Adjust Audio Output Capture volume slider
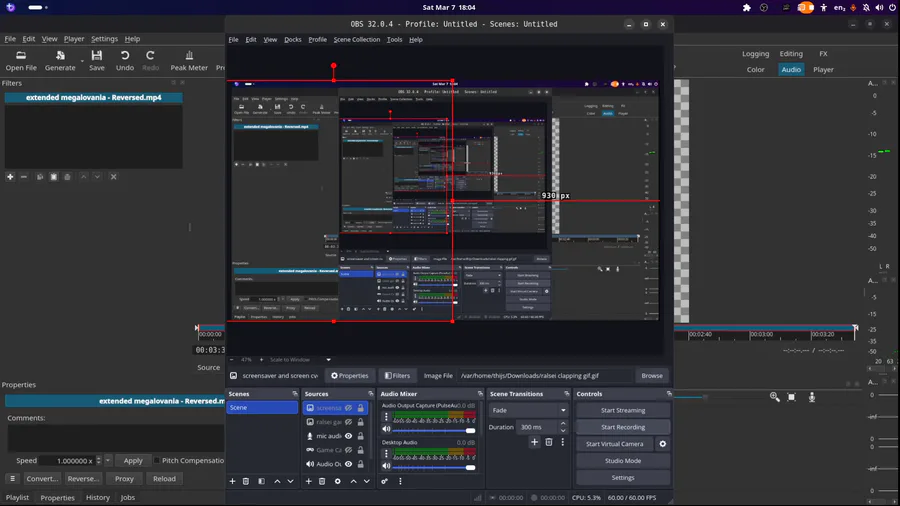The height and width of the screenshot is (506, 900). point(434,430)
